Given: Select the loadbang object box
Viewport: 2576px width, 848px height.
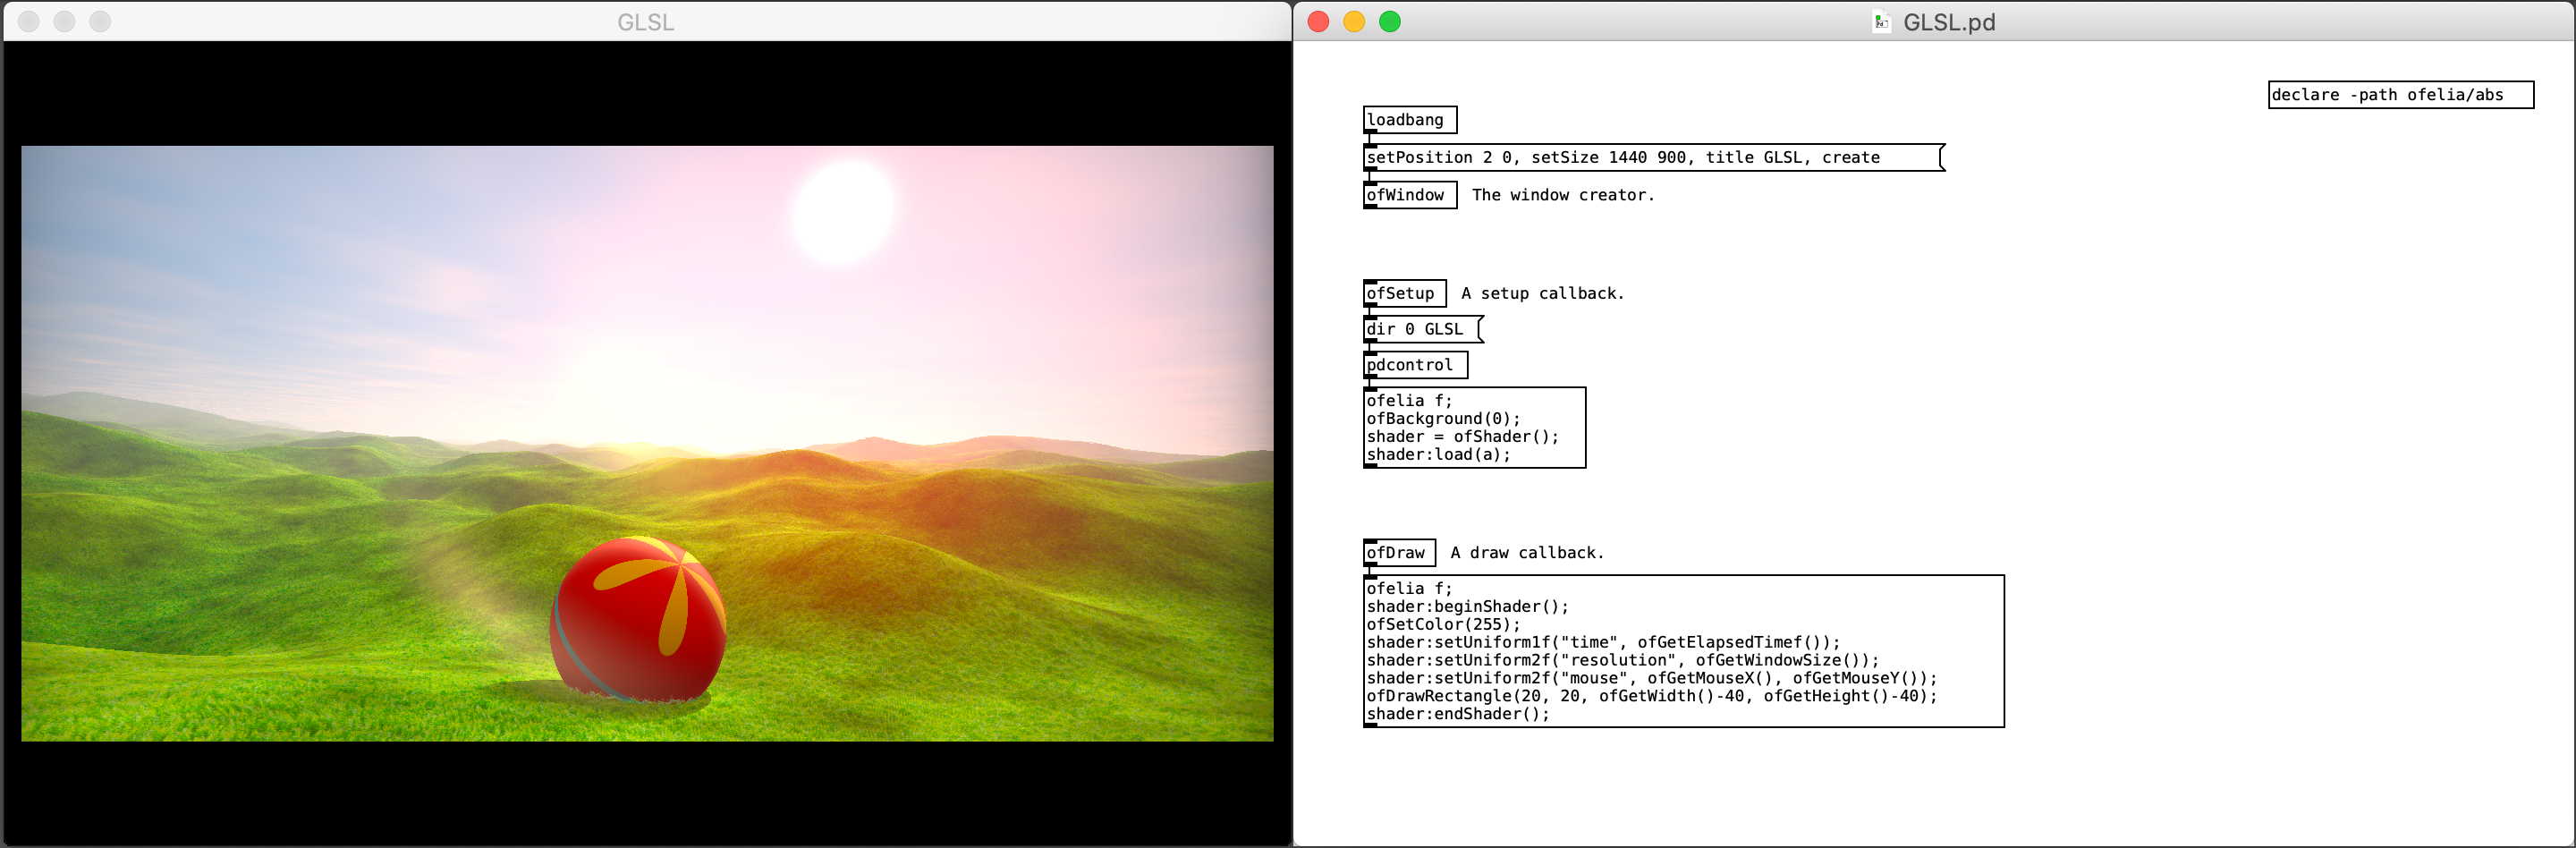Looking at the screenshot, I should 1410,120.
